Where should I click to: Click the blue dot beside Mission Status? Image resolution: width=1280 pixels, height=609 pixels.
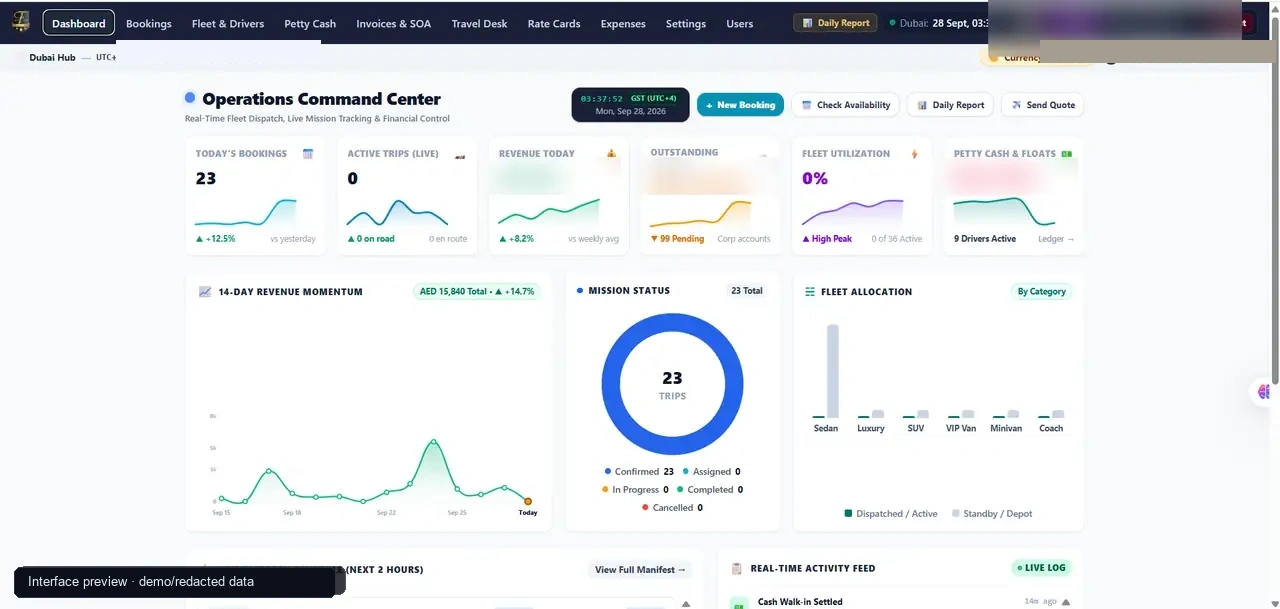pos(580,291)
